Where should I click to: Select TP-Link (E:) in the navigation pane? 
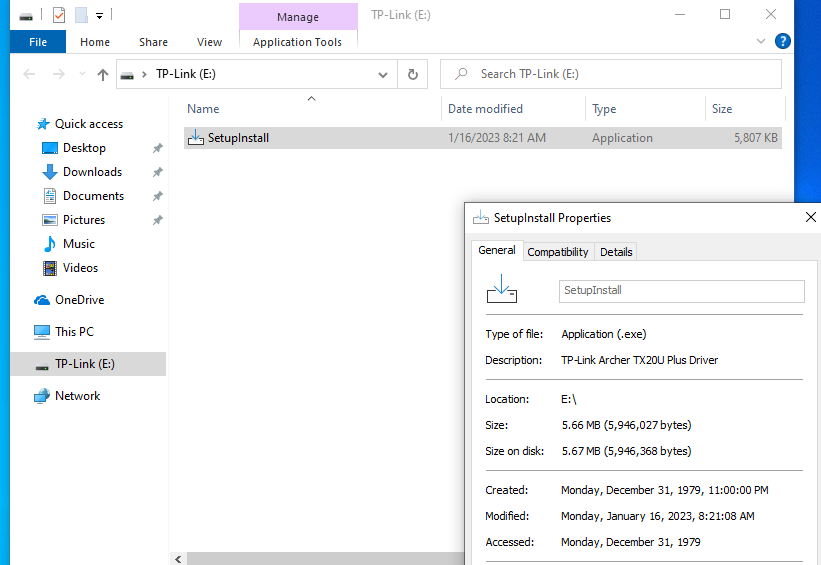[x=88, y=364]
